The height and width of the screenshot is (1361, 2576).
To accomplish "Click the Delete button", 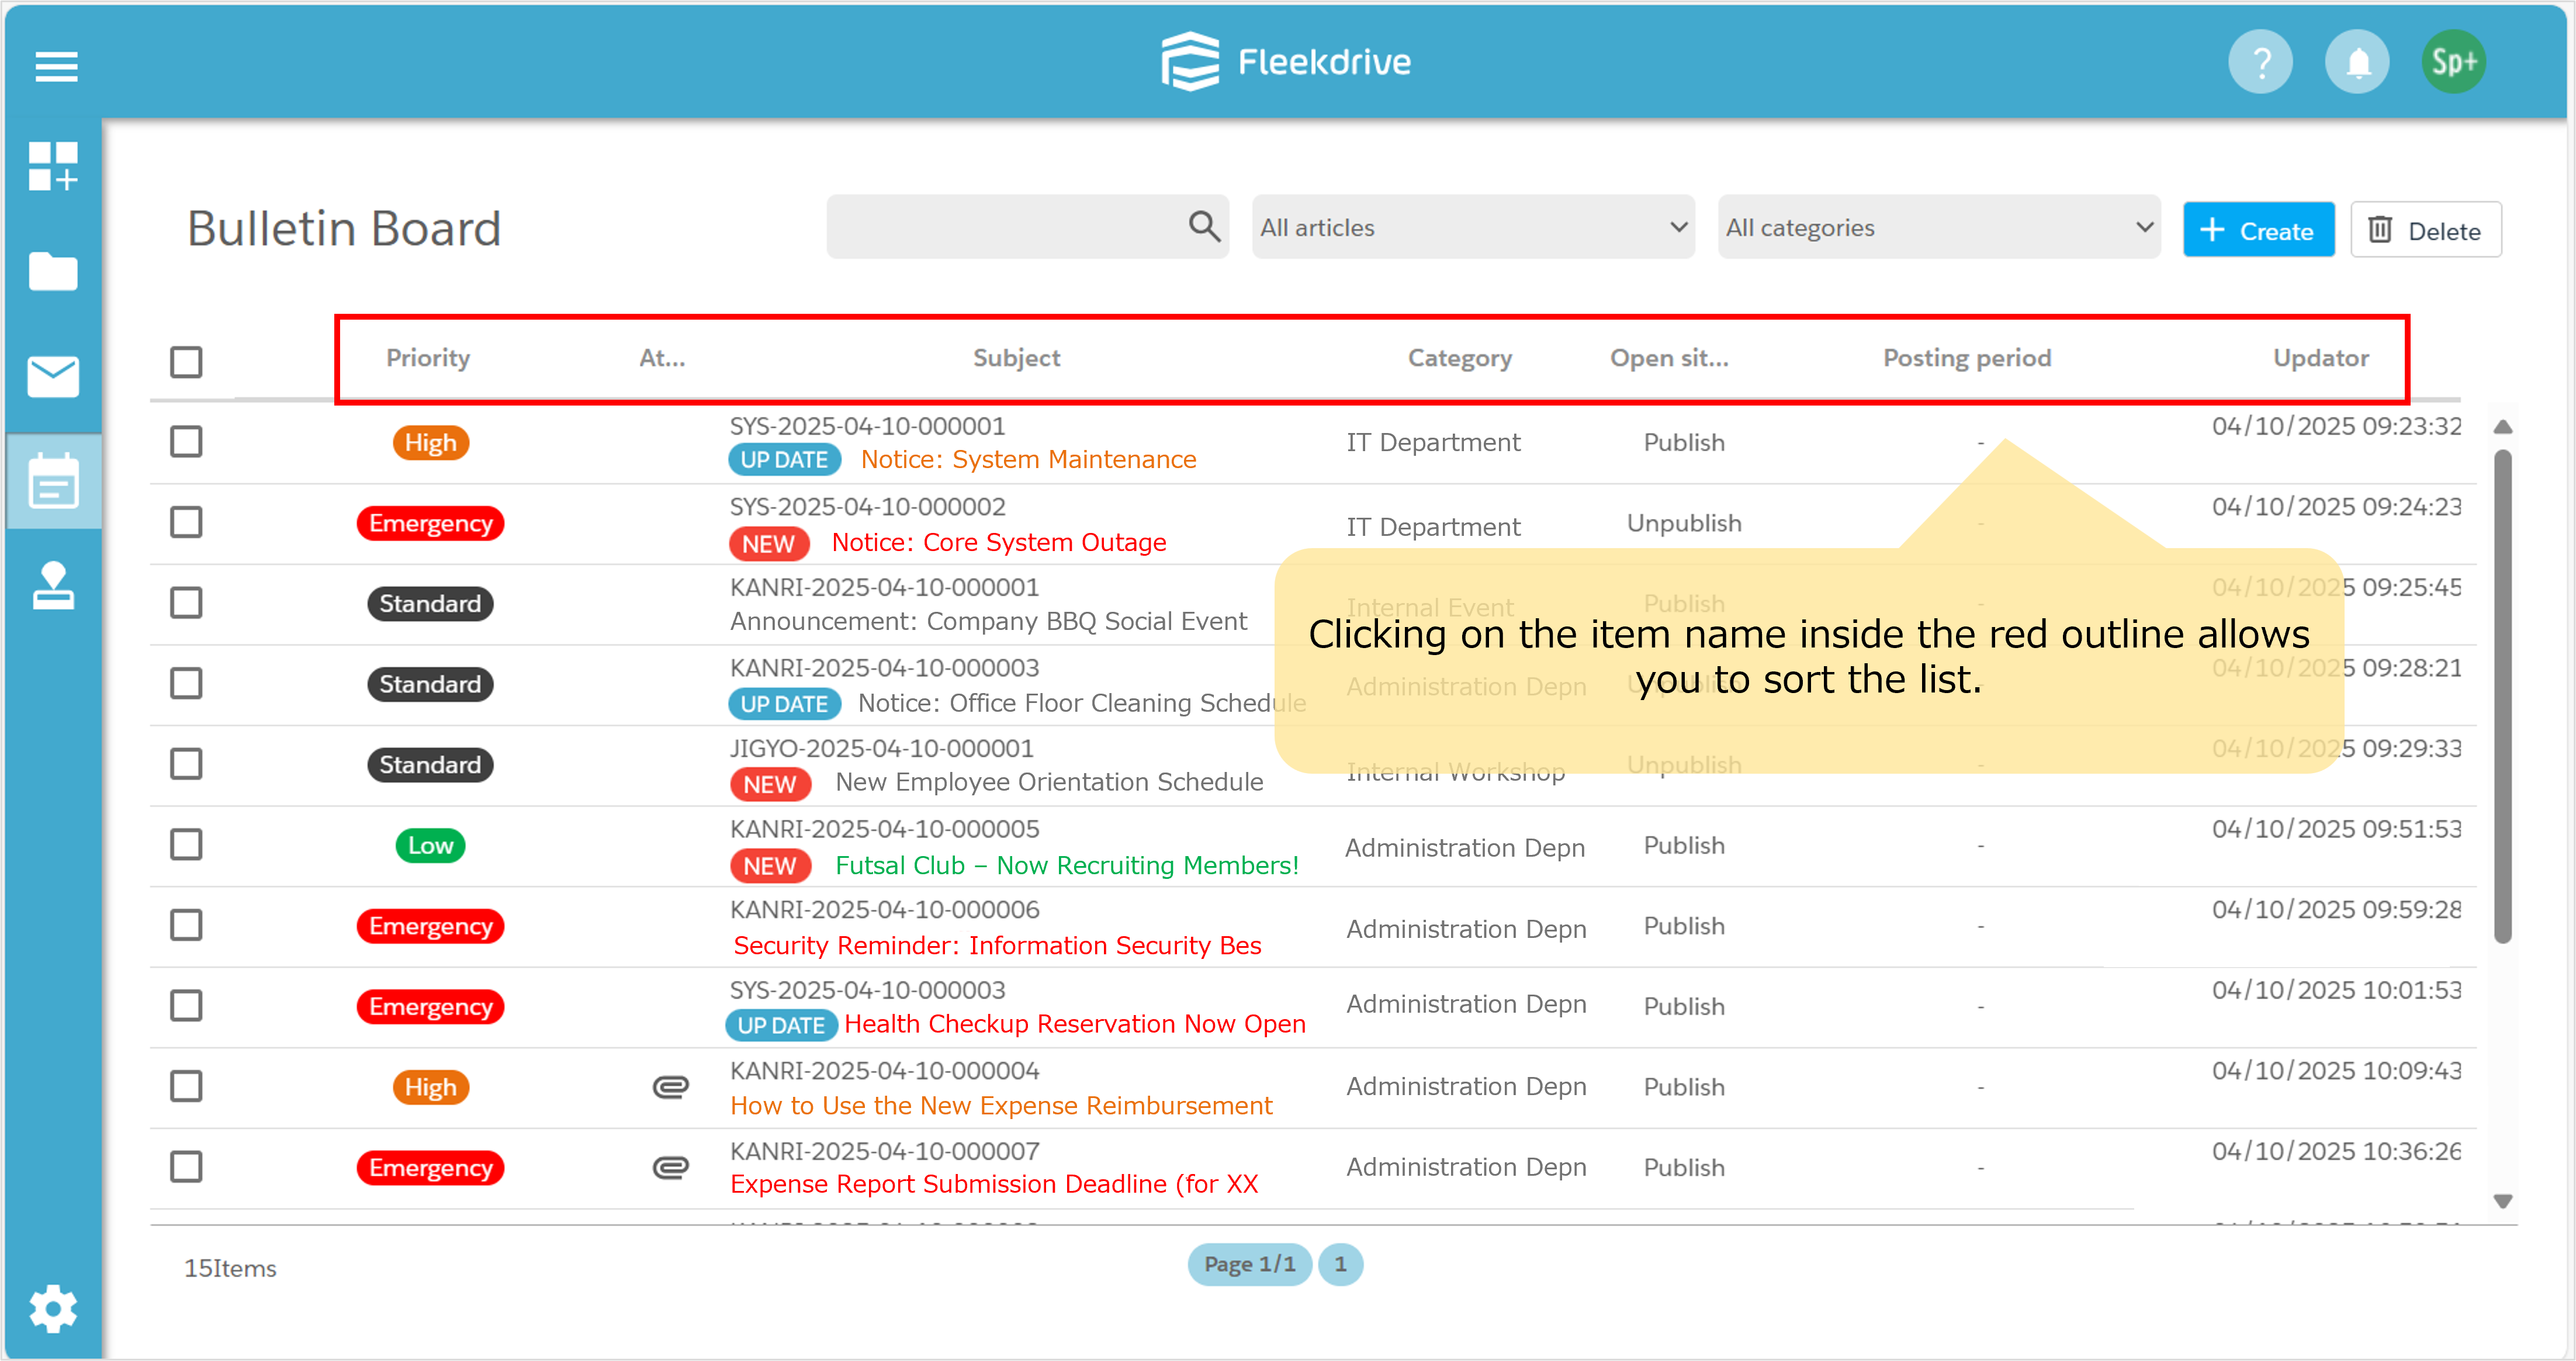I will pyautogui.click(x=2425, y=230).
